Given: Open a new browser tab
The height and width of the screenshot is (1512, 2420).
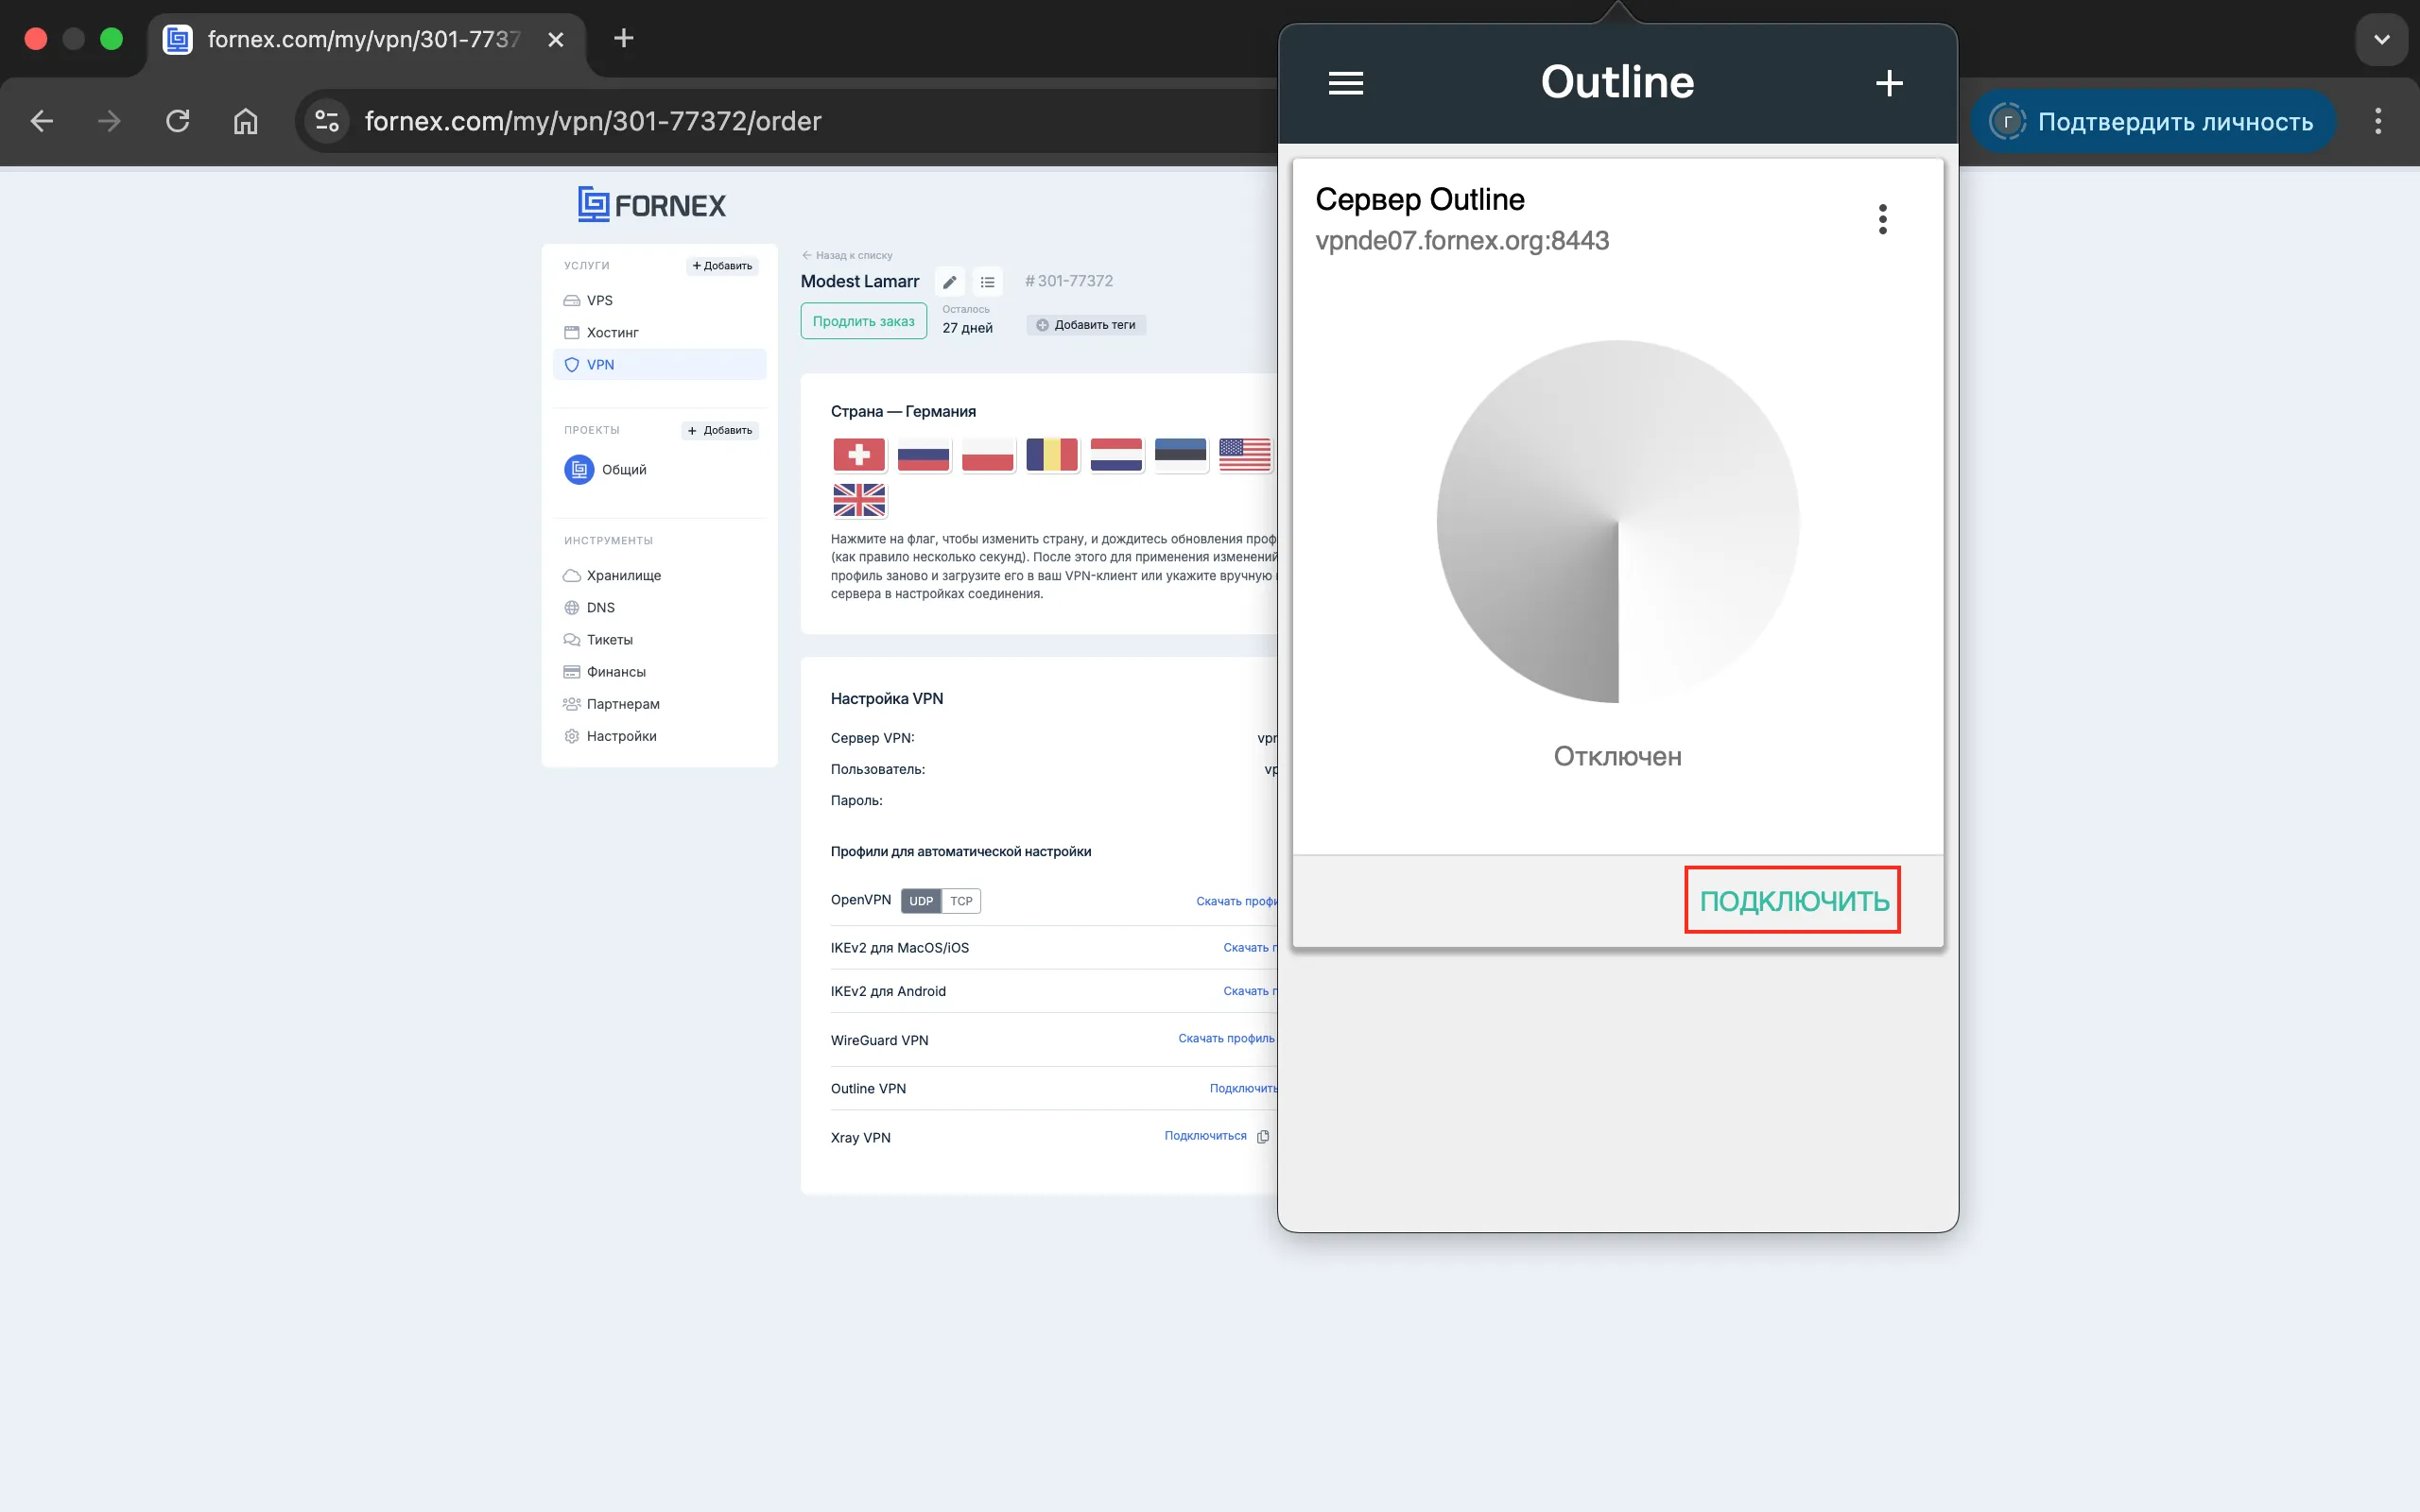Looking at the screenshot, I should (623, 39).
